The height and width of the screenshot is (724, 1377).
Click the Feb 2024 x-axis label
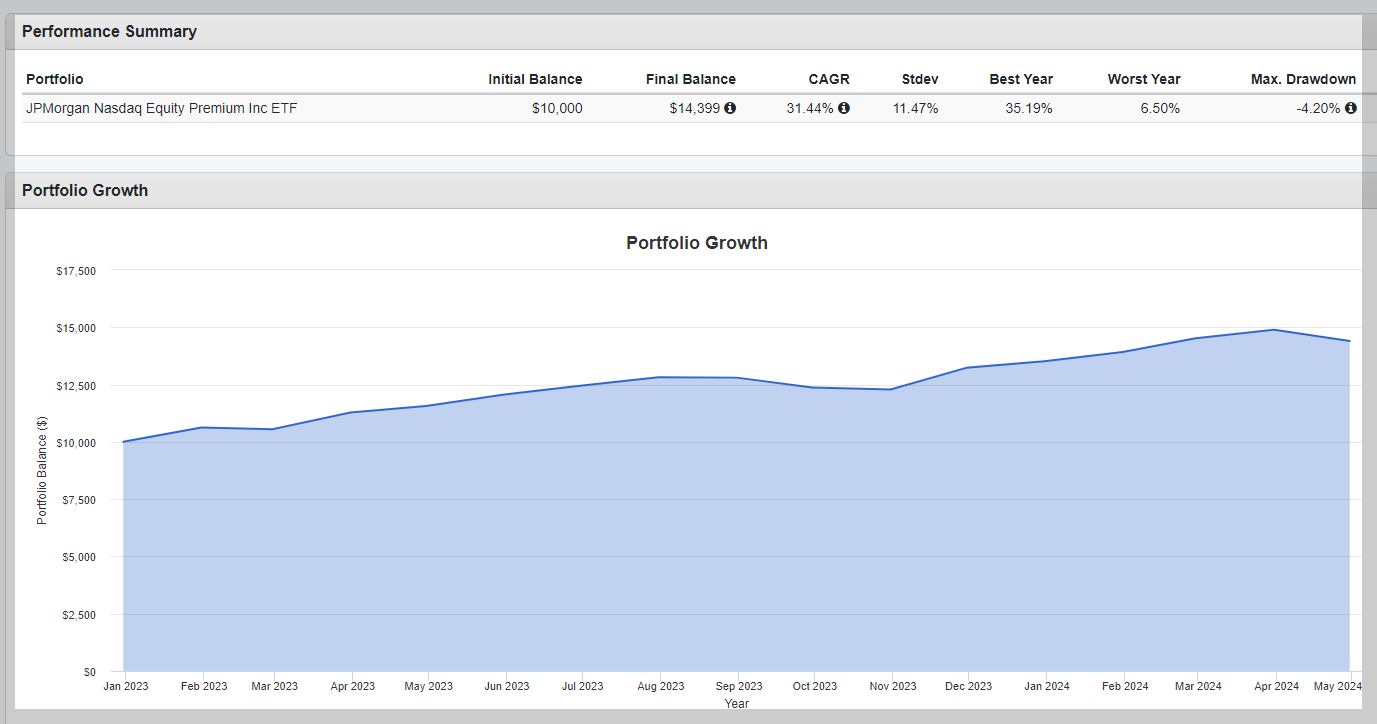(x=1124, y=686)
